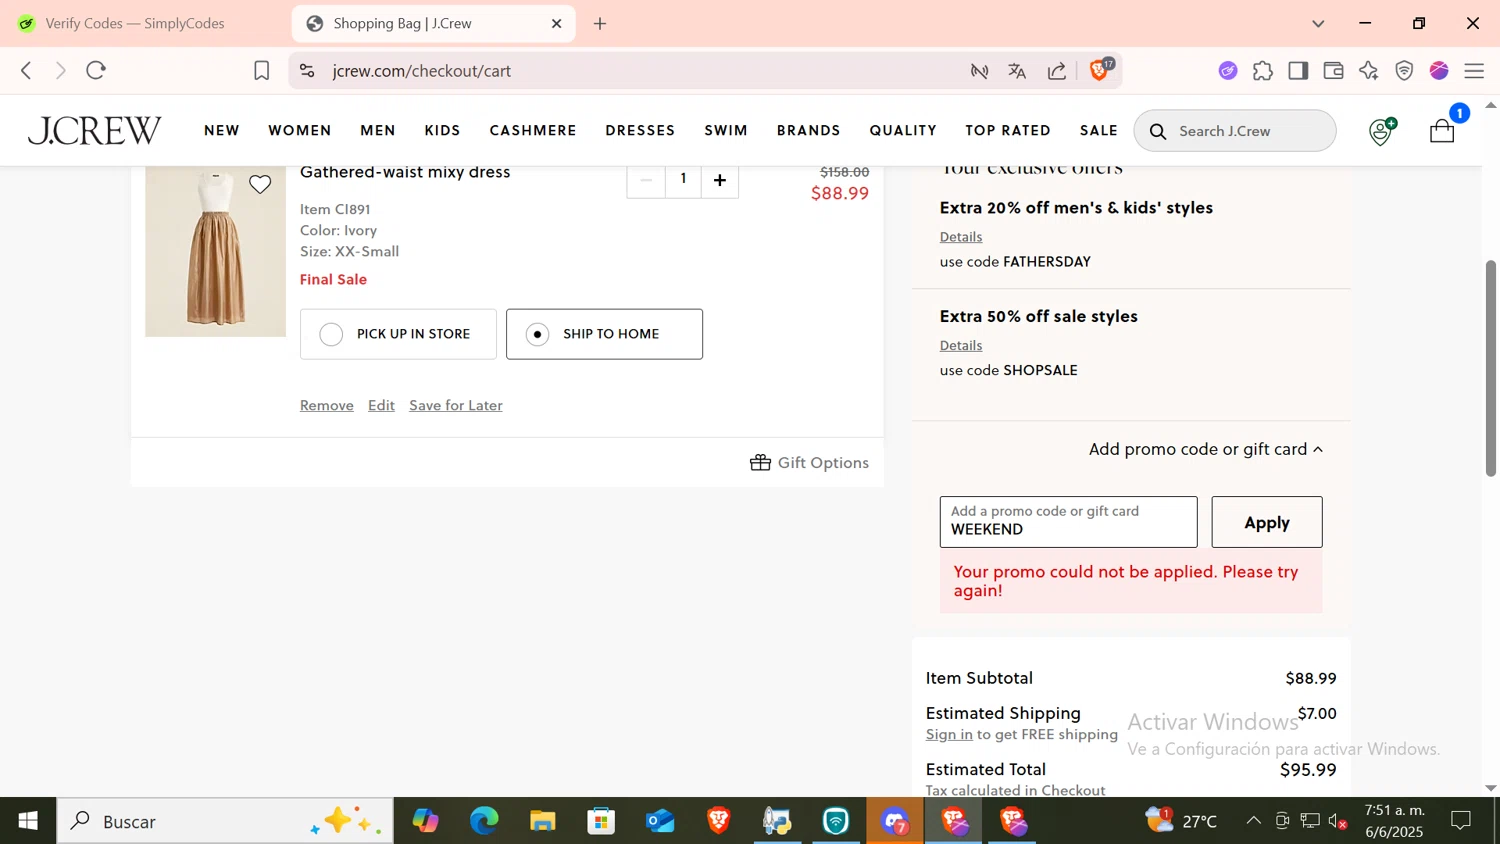Open Gift Options
Image resolution: width=1500 pixels, height=844 pixels.
pos(810,462)
